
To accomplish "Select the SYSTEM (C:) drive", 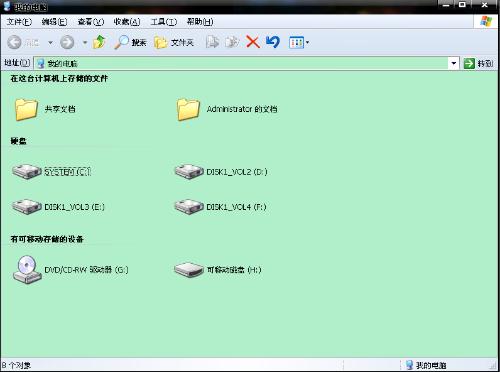I will click(x=51, y=171).
